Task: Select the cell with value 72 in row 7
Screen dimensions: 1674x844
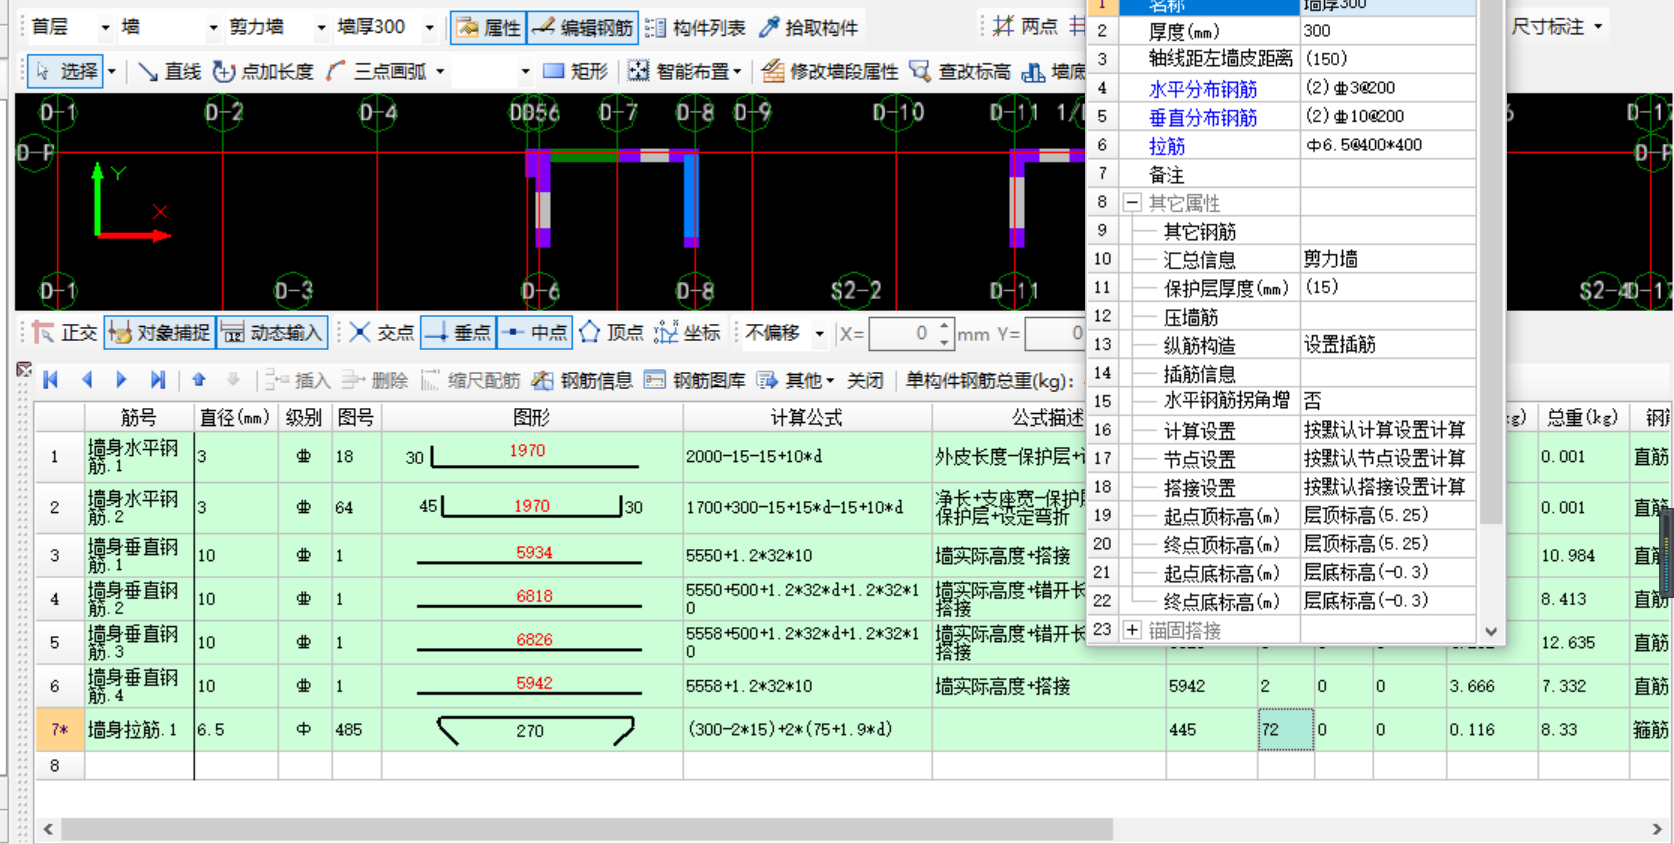Action: 1285,729
